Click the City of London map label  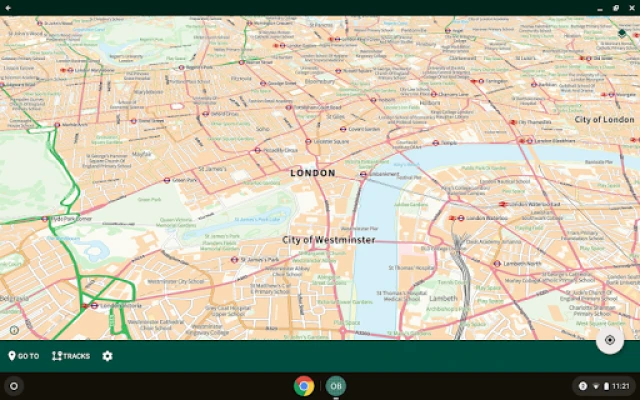pos(604,120)
